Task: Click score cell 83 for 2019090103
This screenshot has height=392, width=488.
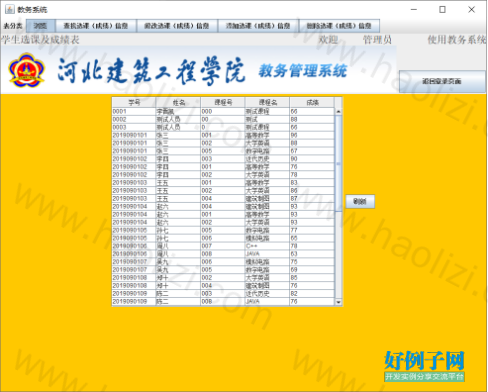Action: (x=312, y=183)
